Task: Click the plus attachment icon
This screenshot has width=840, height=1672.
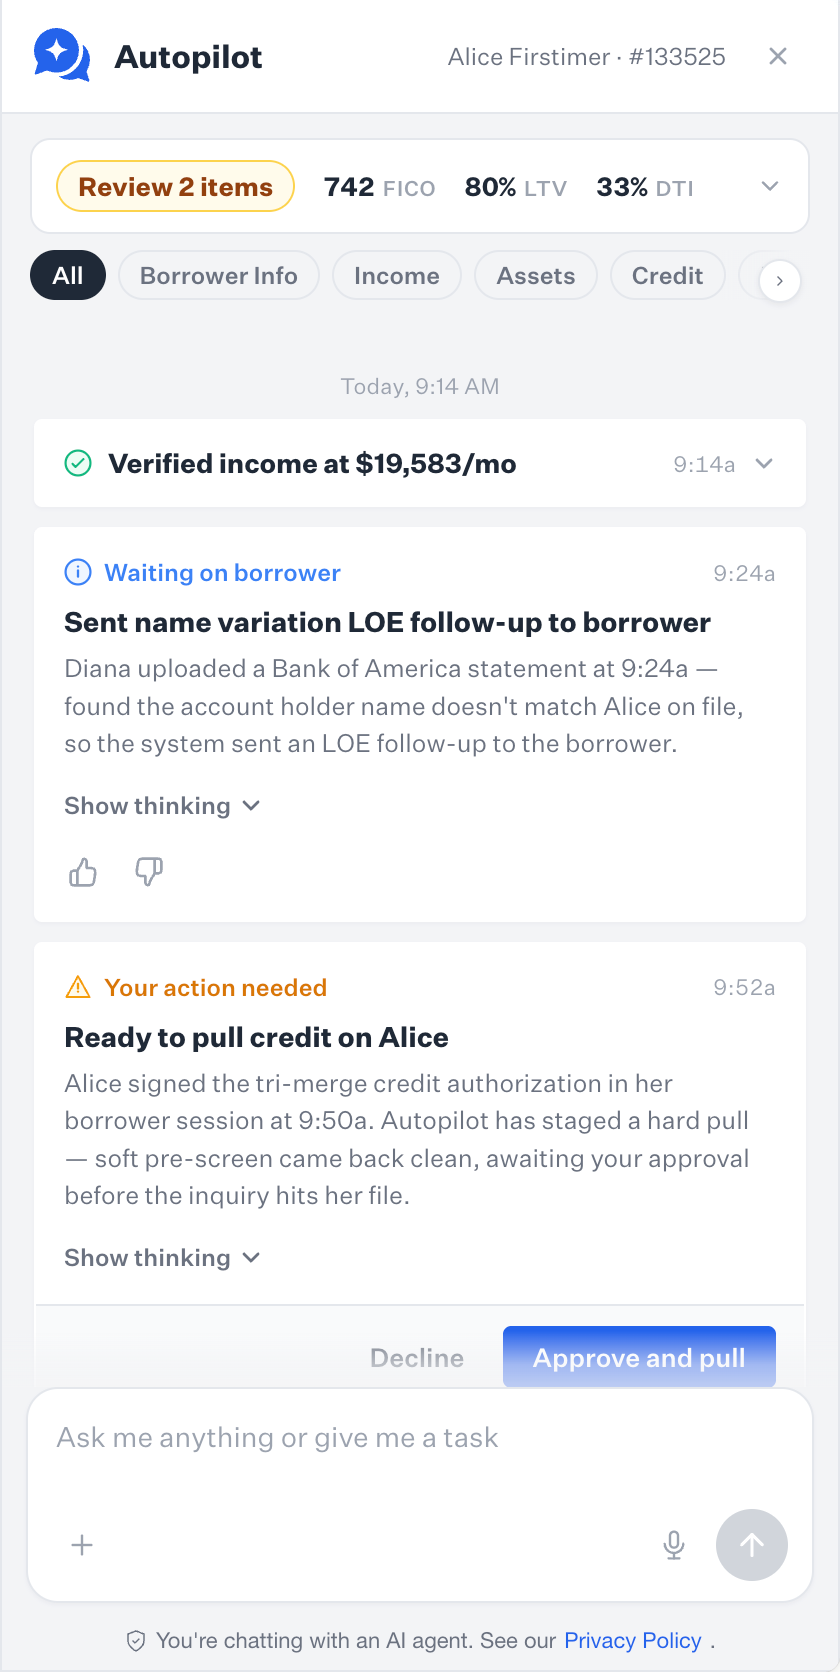Action: tap(82, 1545)
